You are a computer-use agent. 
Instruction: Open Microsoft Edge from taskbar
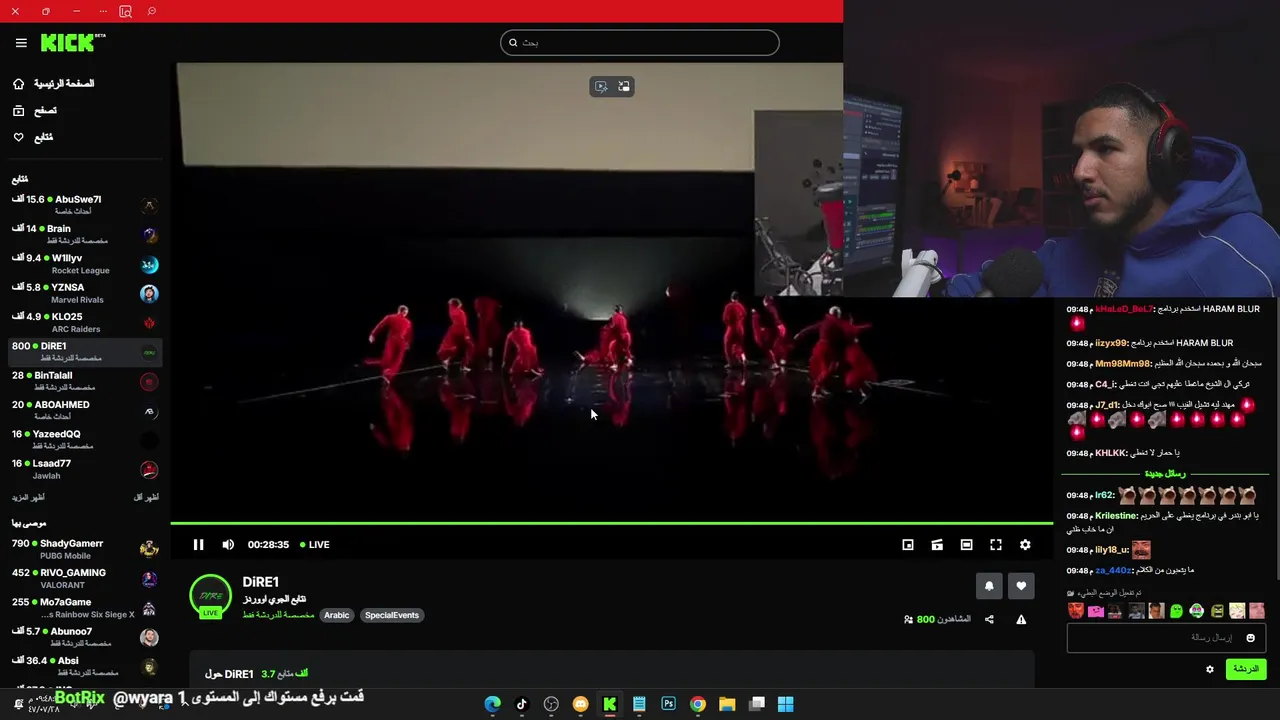492,704
